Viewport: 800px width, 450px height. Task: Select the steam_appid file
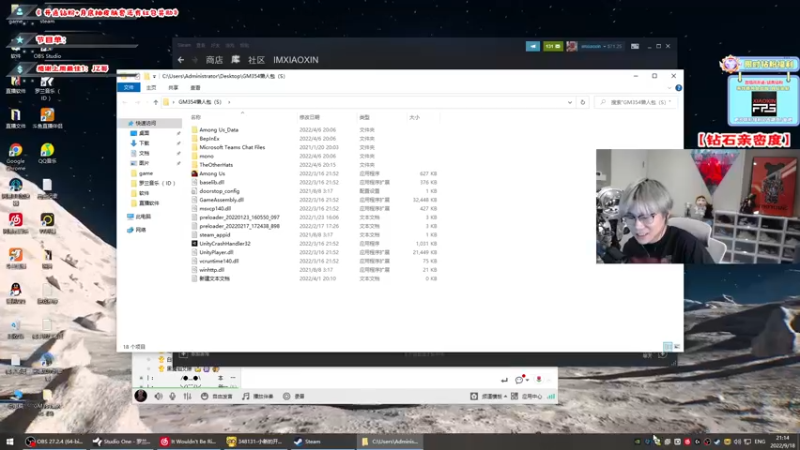point(214,235)
